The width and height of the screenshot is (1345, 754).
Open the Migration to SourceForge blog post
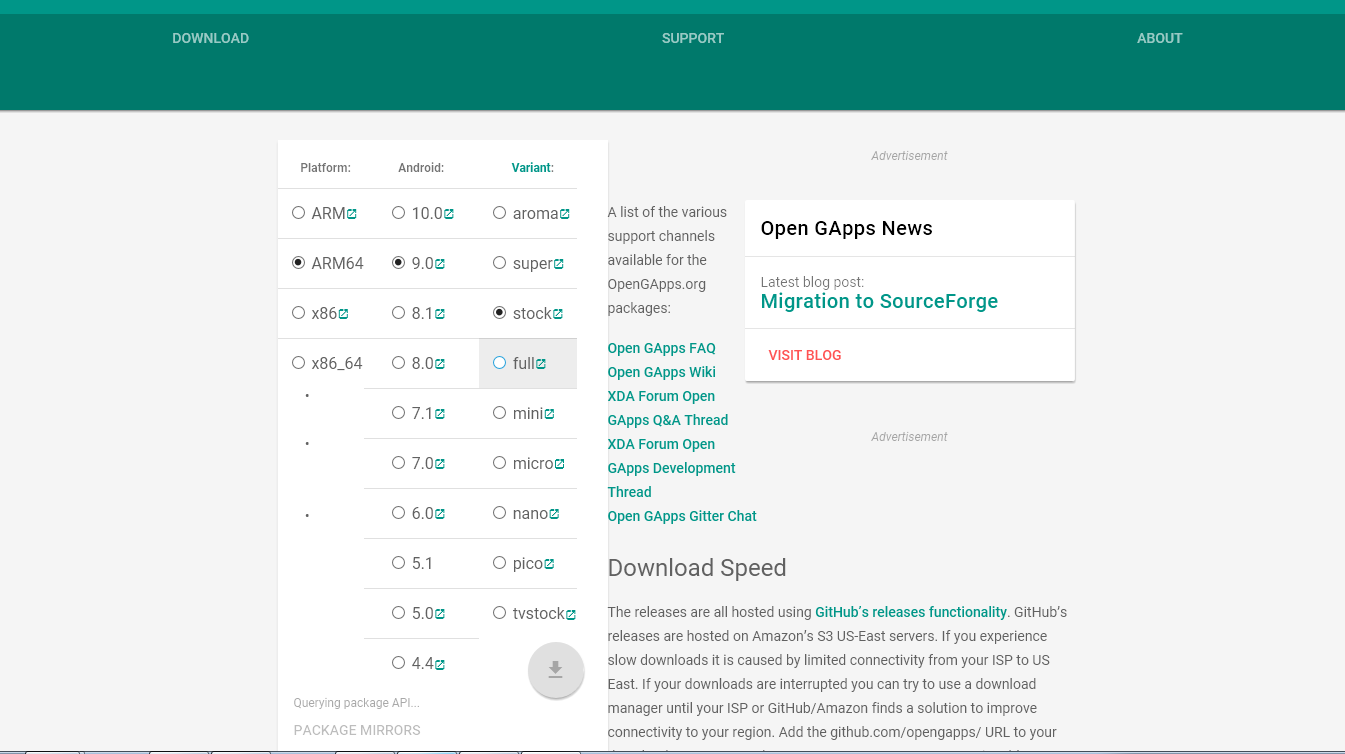coord(879,301)
